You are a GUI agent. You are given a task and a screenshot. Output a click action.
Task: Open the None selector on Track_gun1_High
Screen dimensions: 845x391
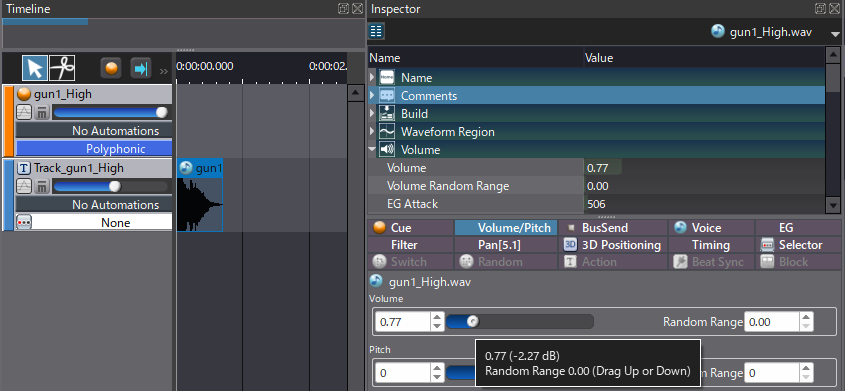pos(102,222)
